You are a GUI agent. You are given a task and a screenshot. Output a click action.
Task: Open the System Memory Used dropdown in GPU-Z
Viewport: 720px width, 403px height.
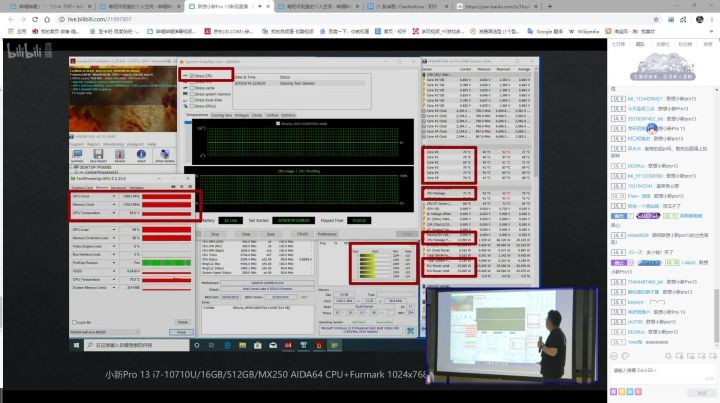tap(114, 287)
